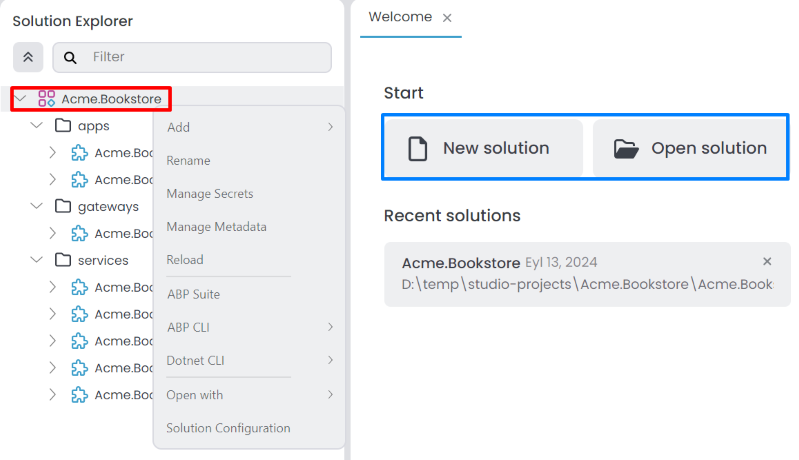
Task: Click the Eyl 13, 2024 date
Action: 561,262
